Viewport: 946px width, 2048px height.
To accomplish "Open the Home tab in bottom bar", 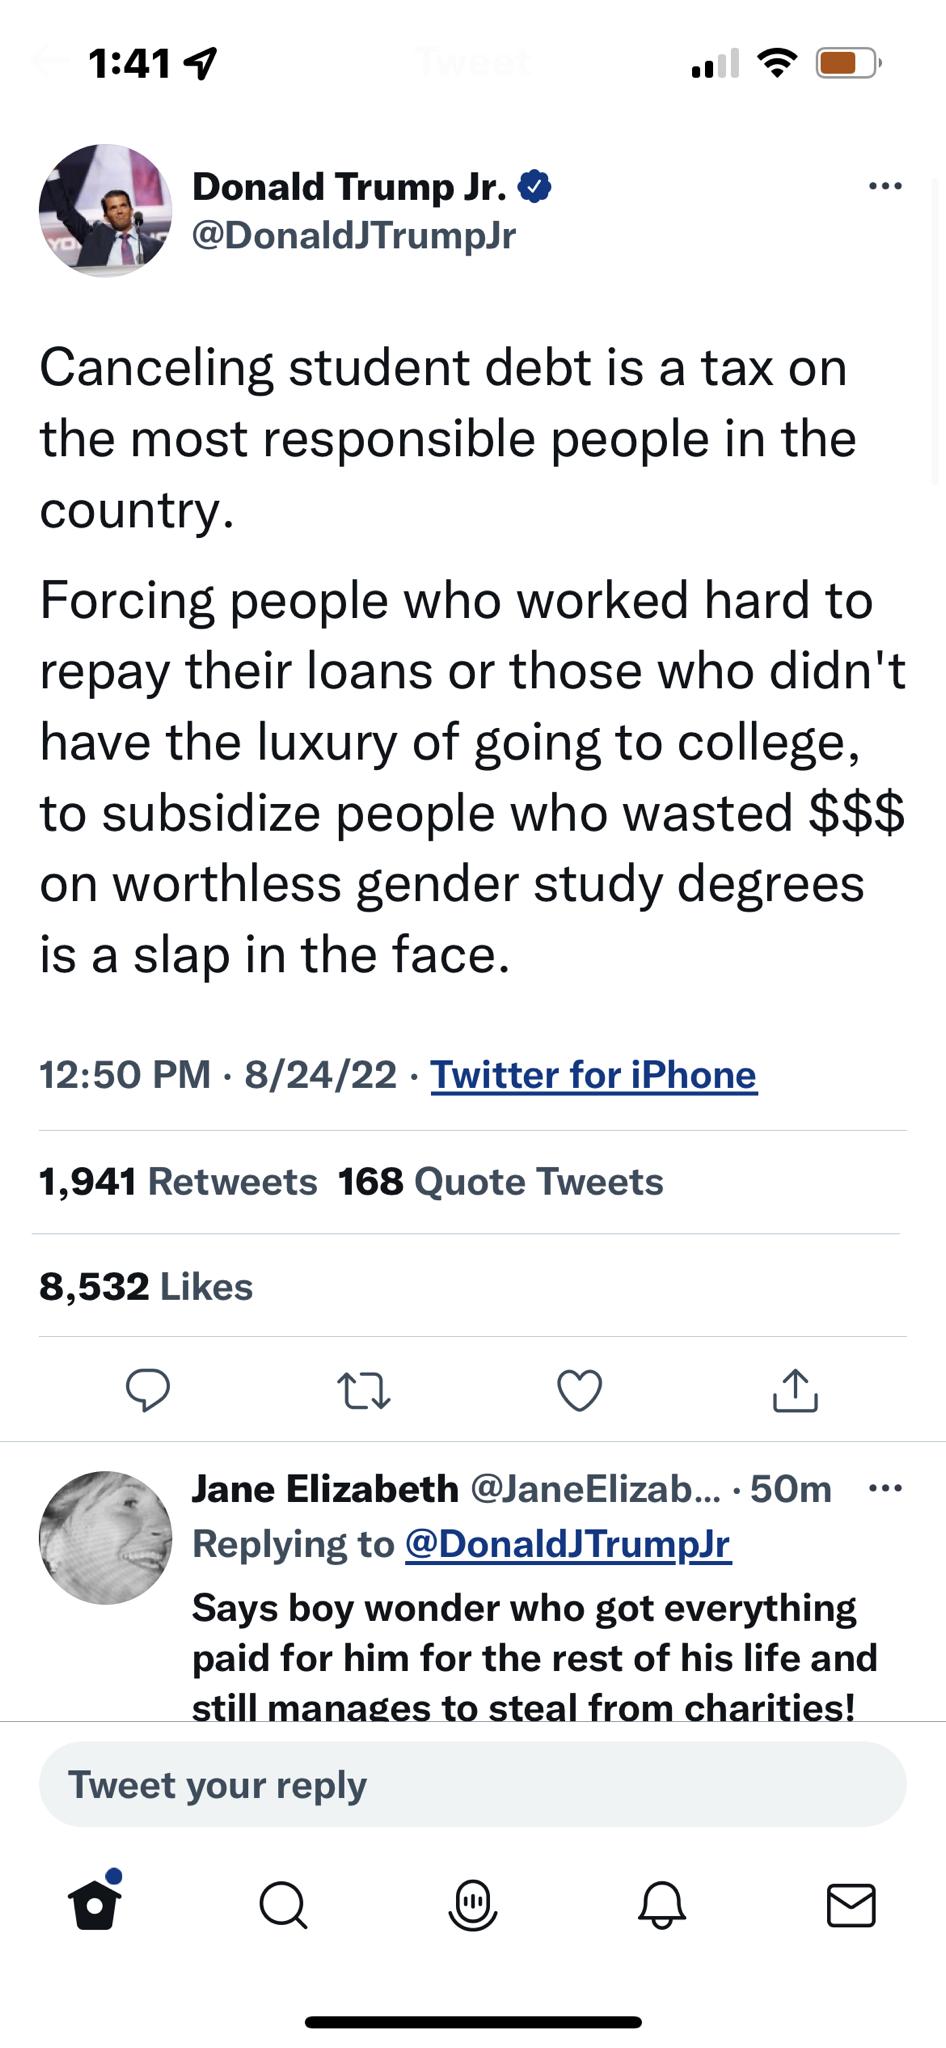I will click(x=95, y=1903).
